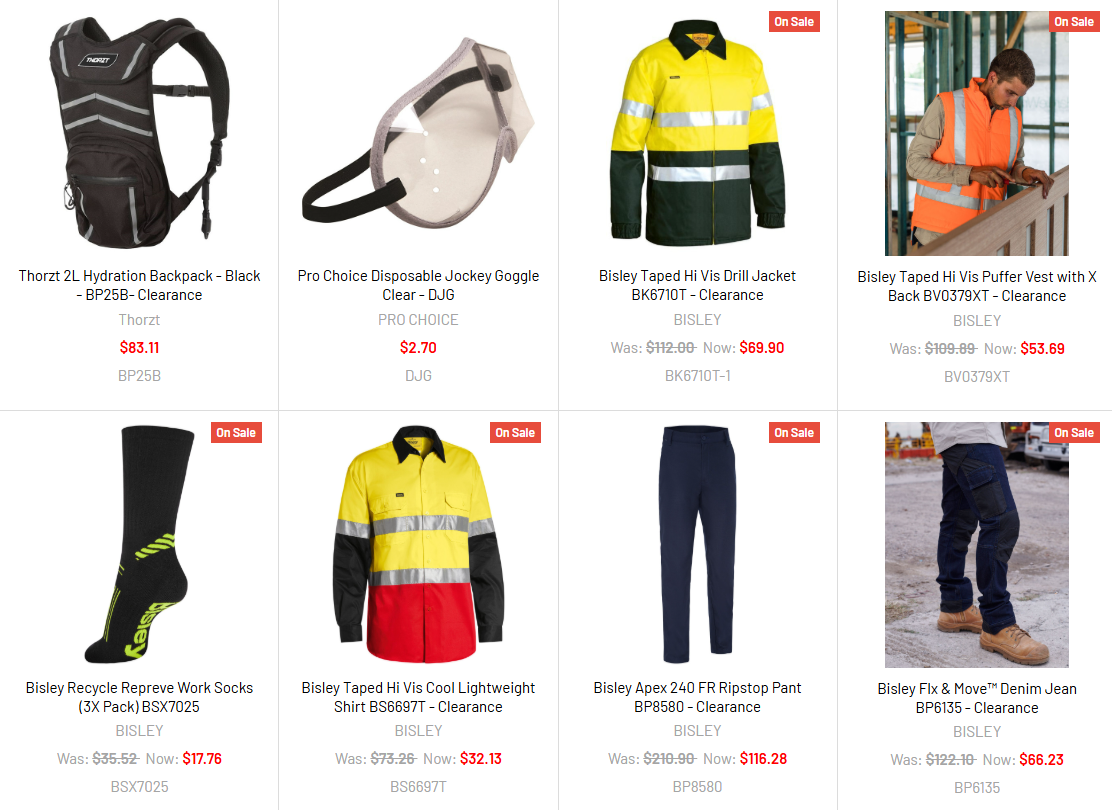View the yellow-red Cool Lightweight Shirt image

(x=418, y=544)
